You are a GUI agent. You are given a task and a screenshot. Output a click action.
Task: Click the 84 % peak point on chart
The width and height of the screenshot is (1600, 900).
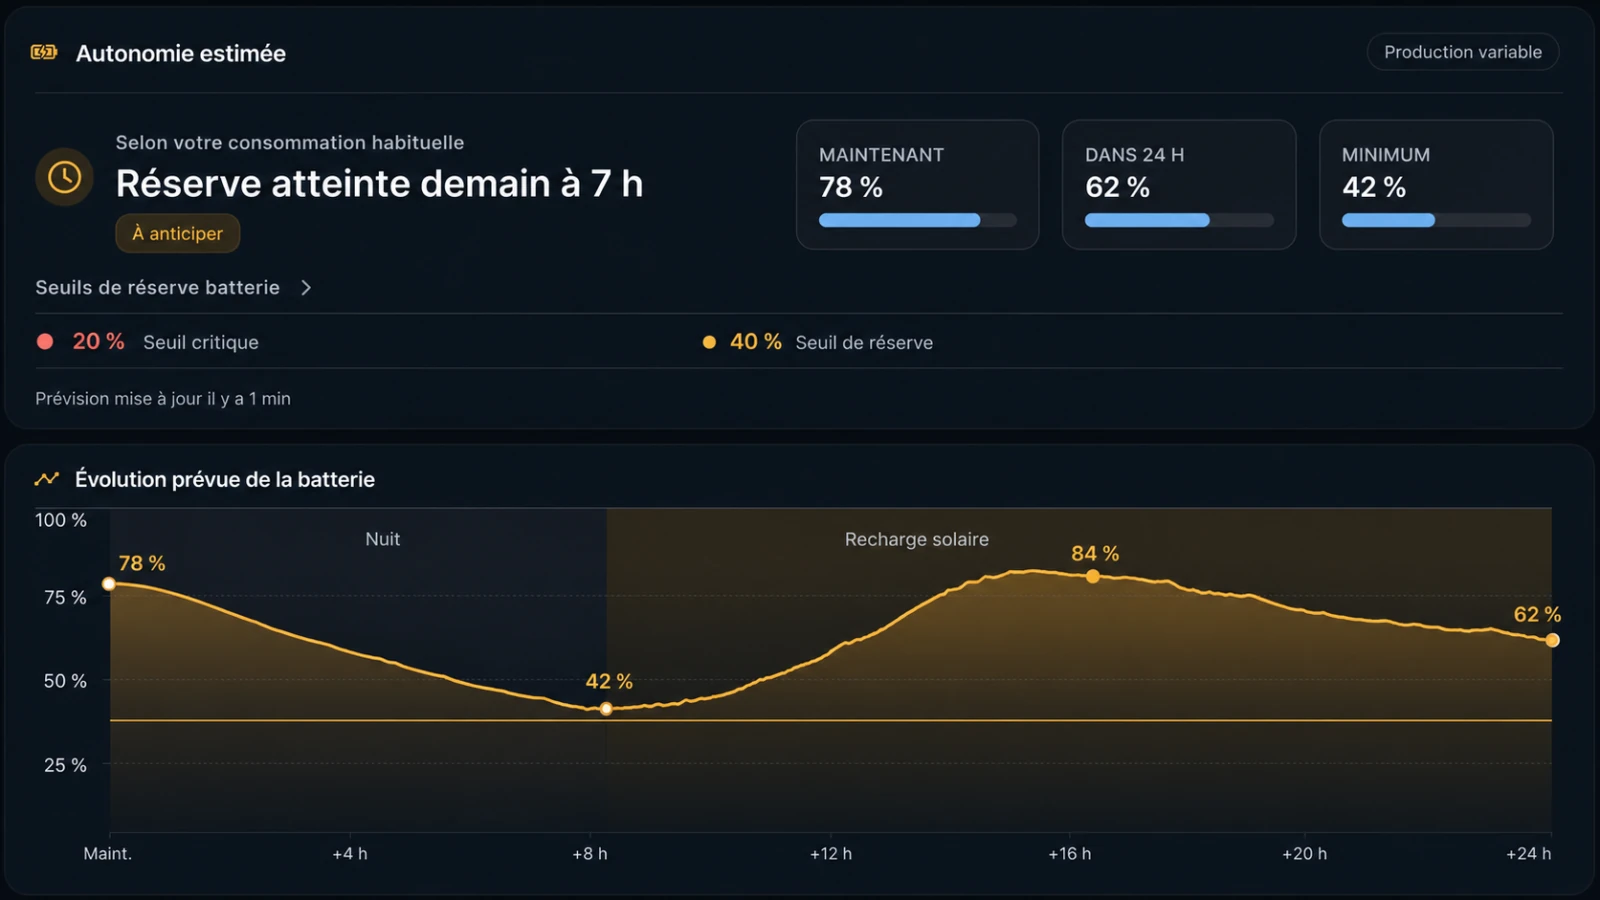1093,577
